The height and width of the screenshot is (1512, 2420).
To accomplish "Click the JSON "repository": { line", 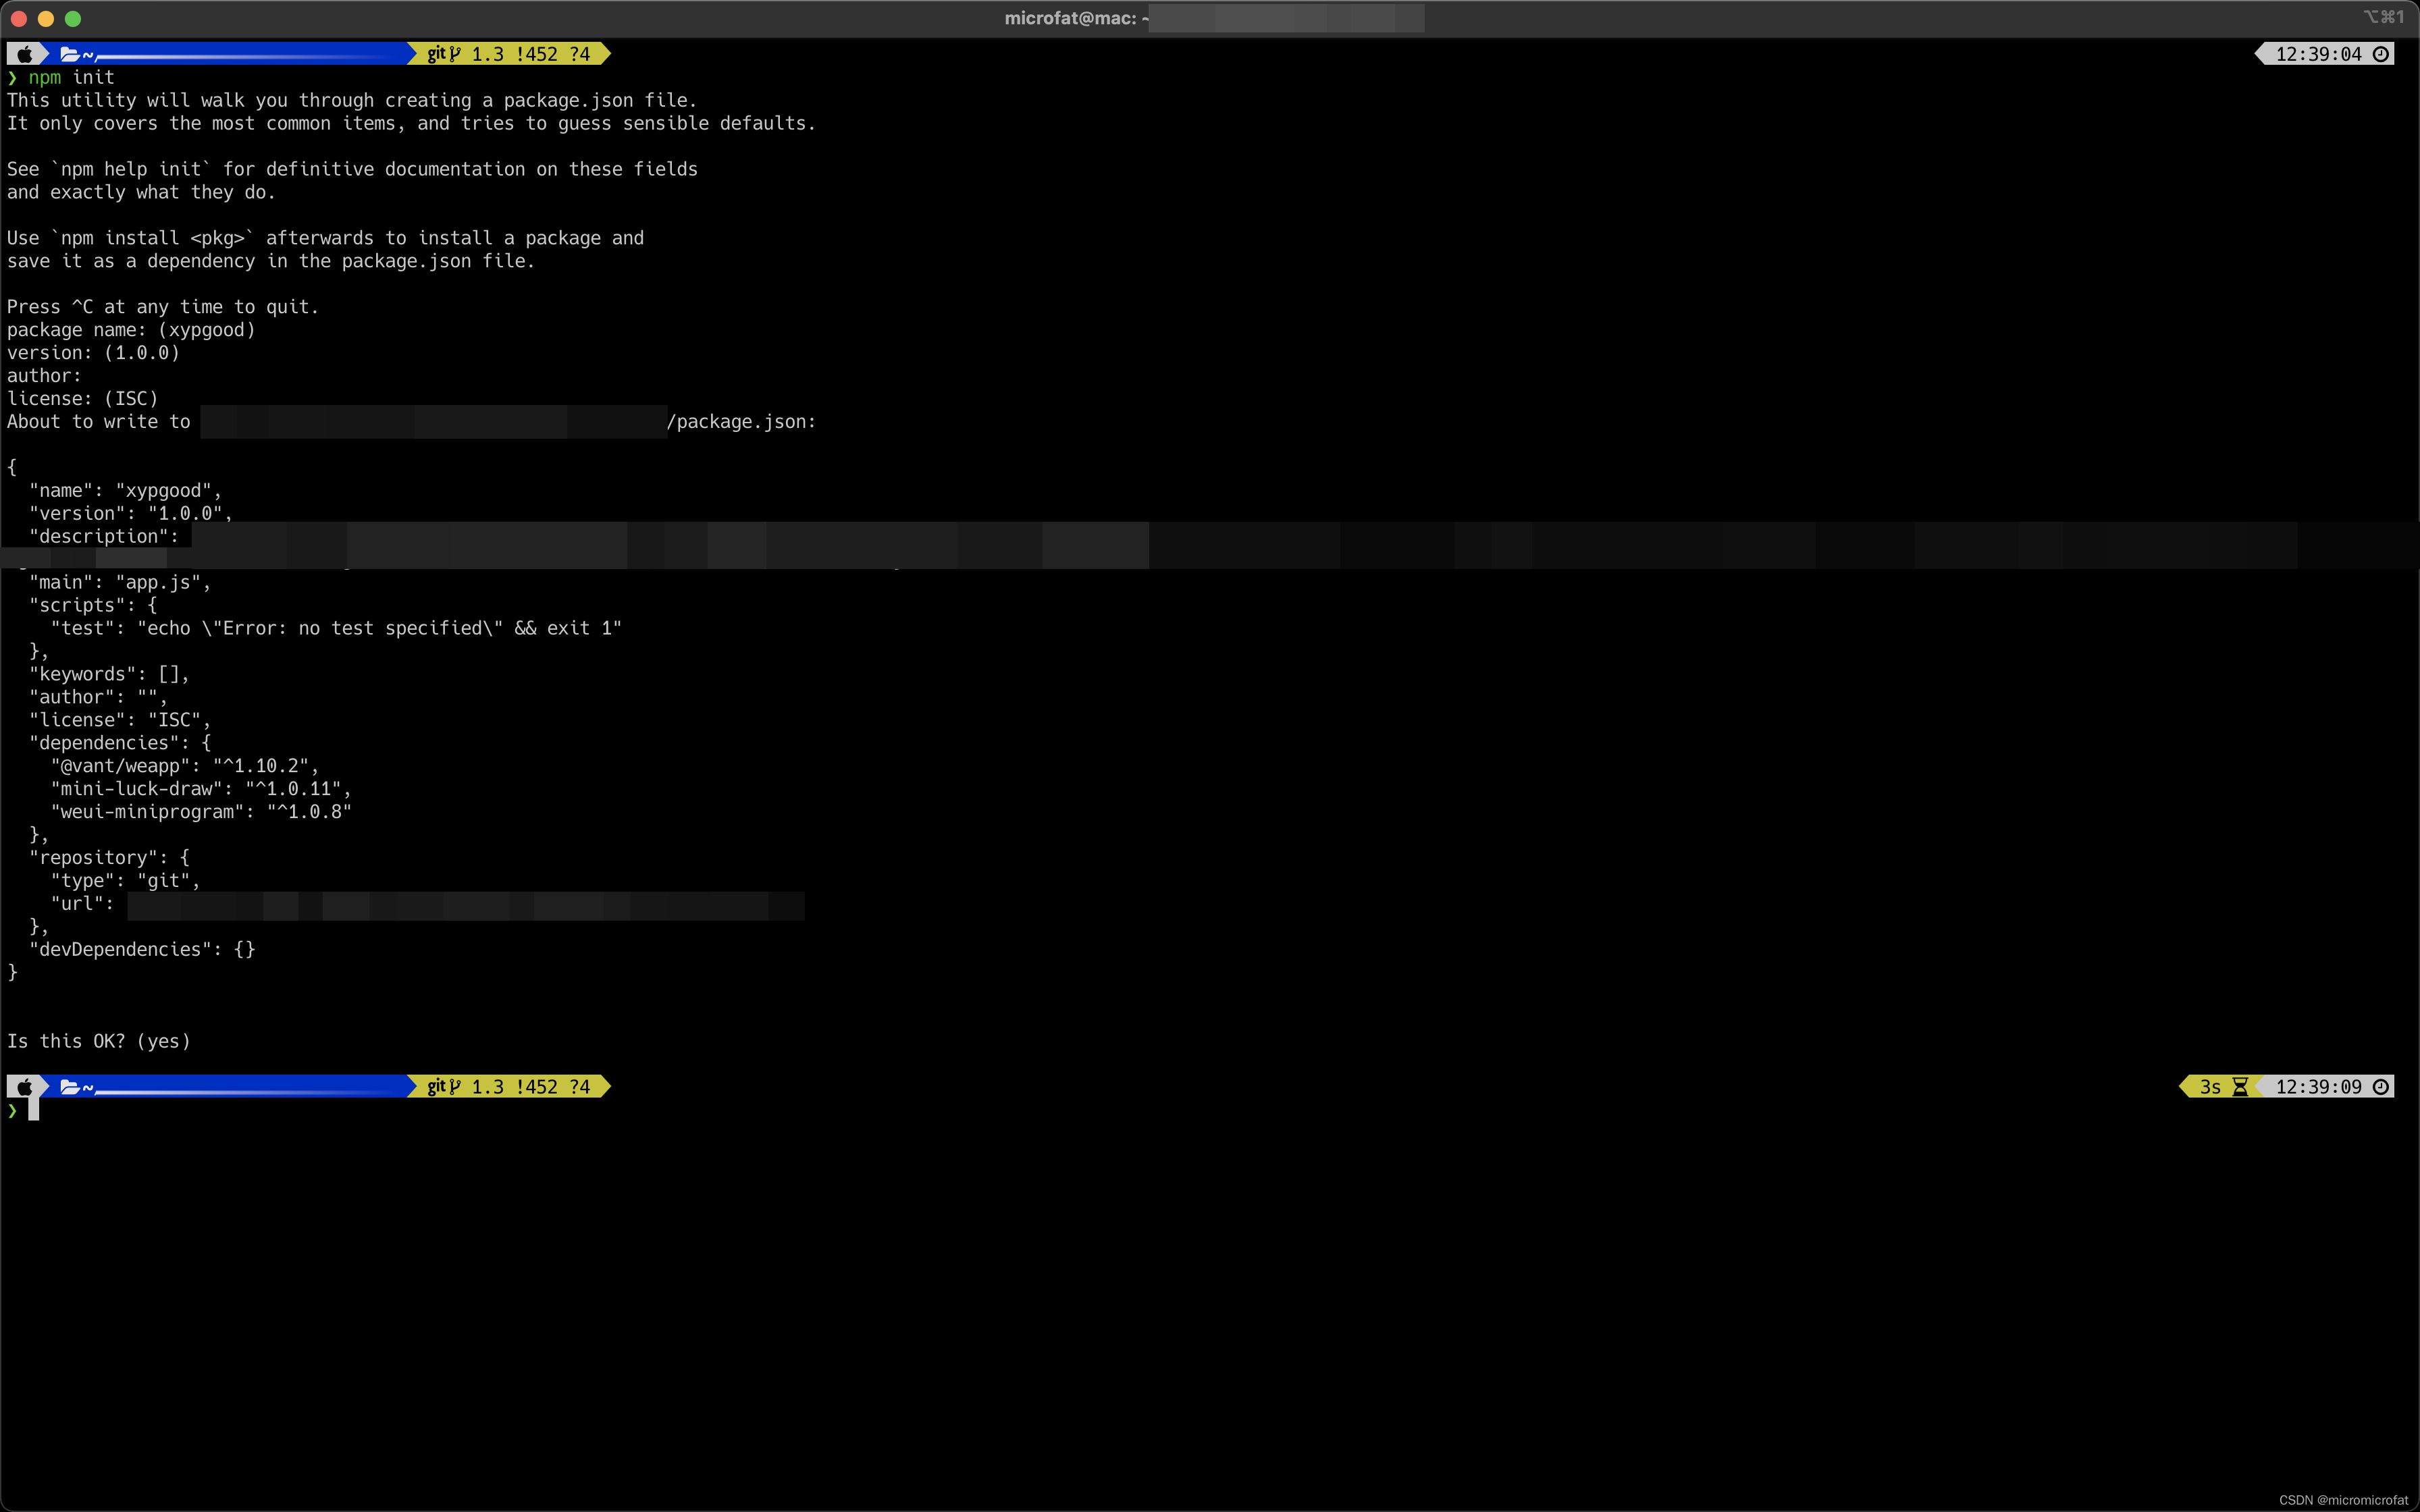I will (x=109, y=858).
